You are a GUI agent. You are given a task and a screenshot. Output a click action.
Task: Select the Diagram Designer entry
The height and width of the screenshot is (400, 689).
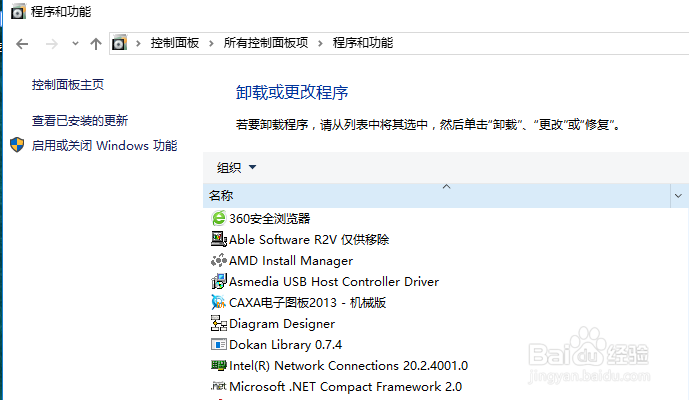point(282,324)
